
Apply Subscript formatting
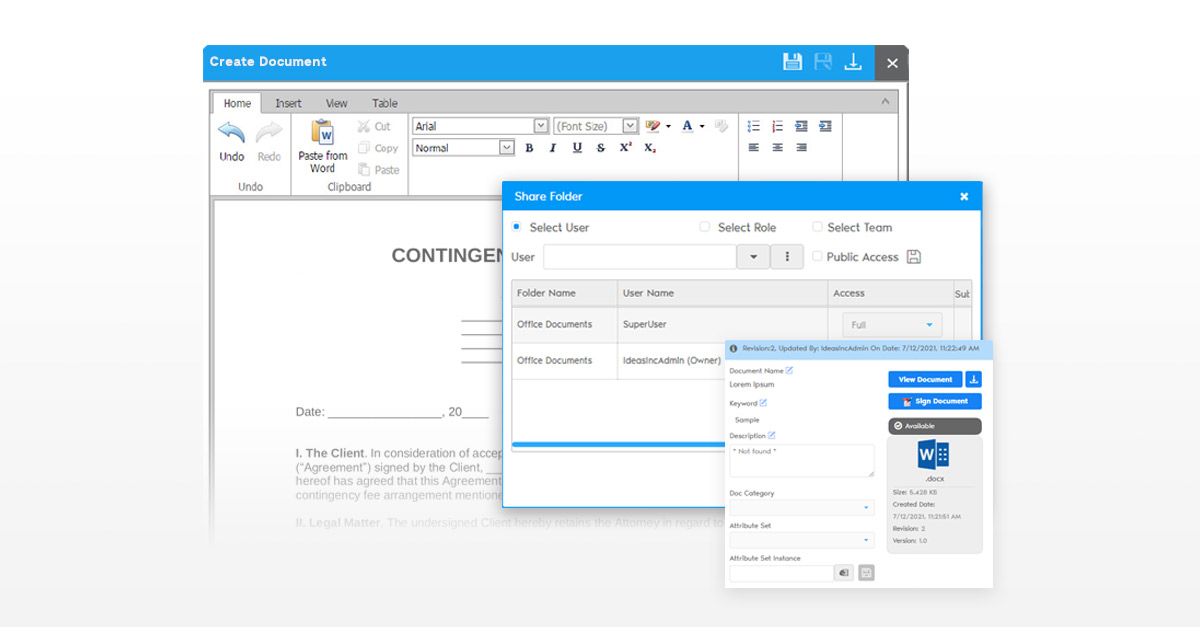pos(650,148)
